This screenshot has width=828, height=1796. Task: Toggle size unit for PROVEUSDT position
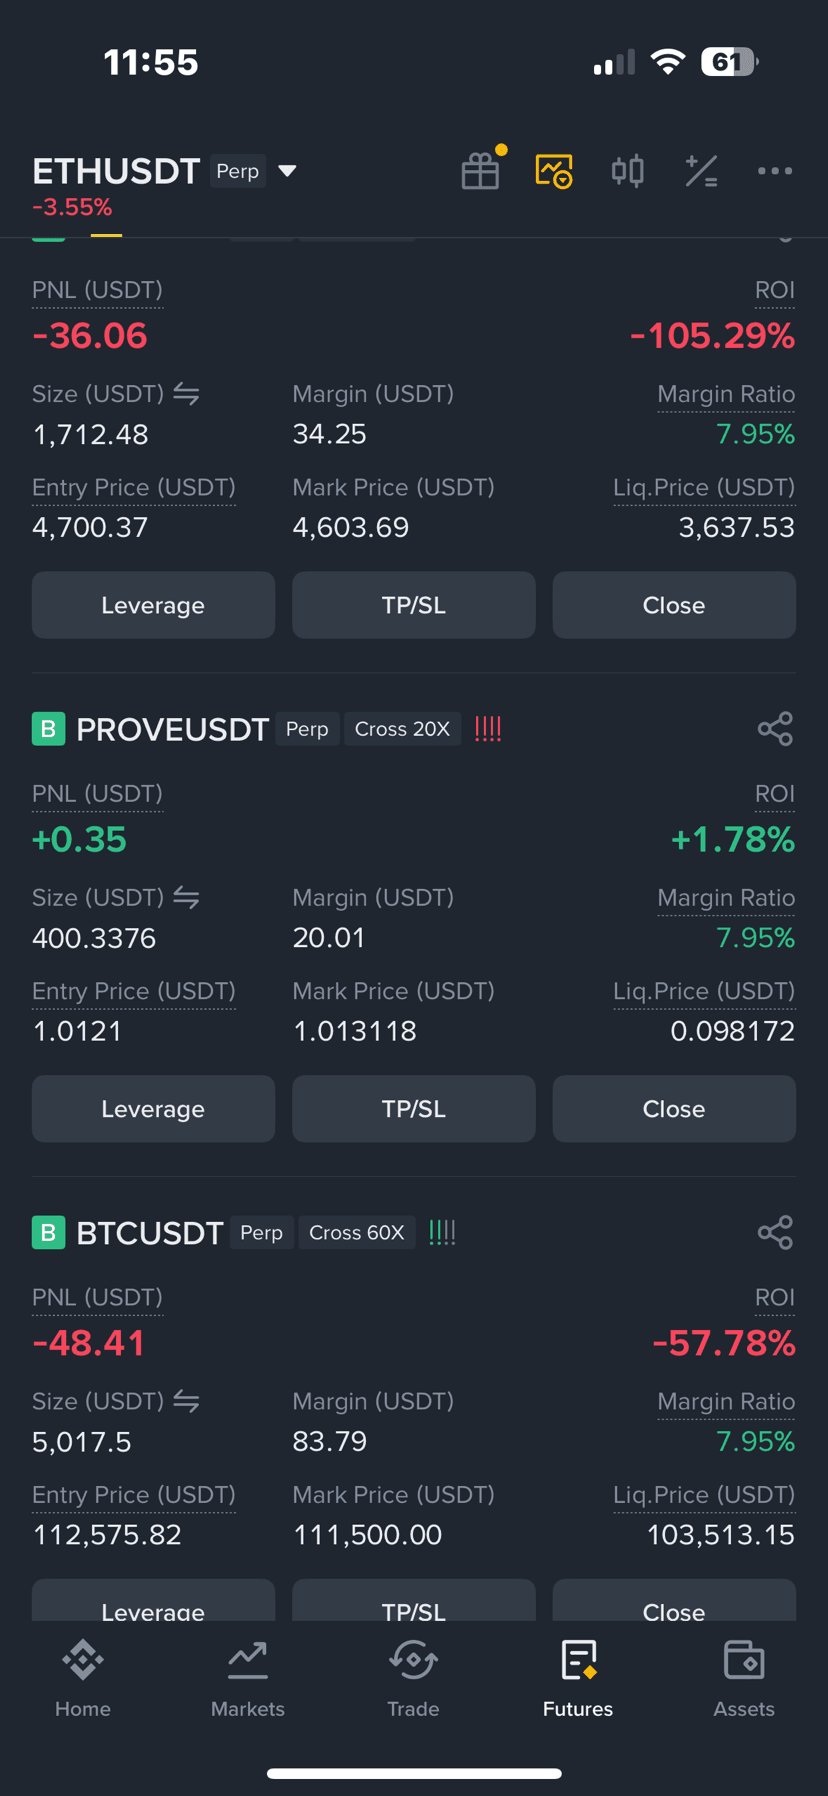click(x=186, y=898)
